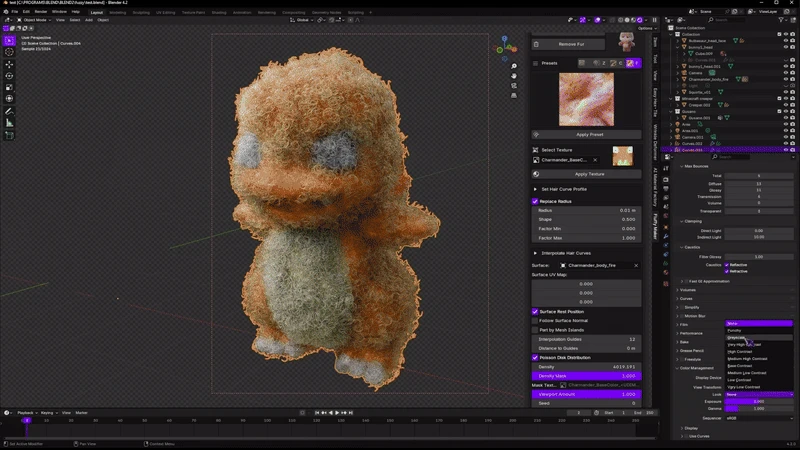Expand the Volumes panel
Image resolution: width=800 pixels, height=450 pixels.
(678, 290)
